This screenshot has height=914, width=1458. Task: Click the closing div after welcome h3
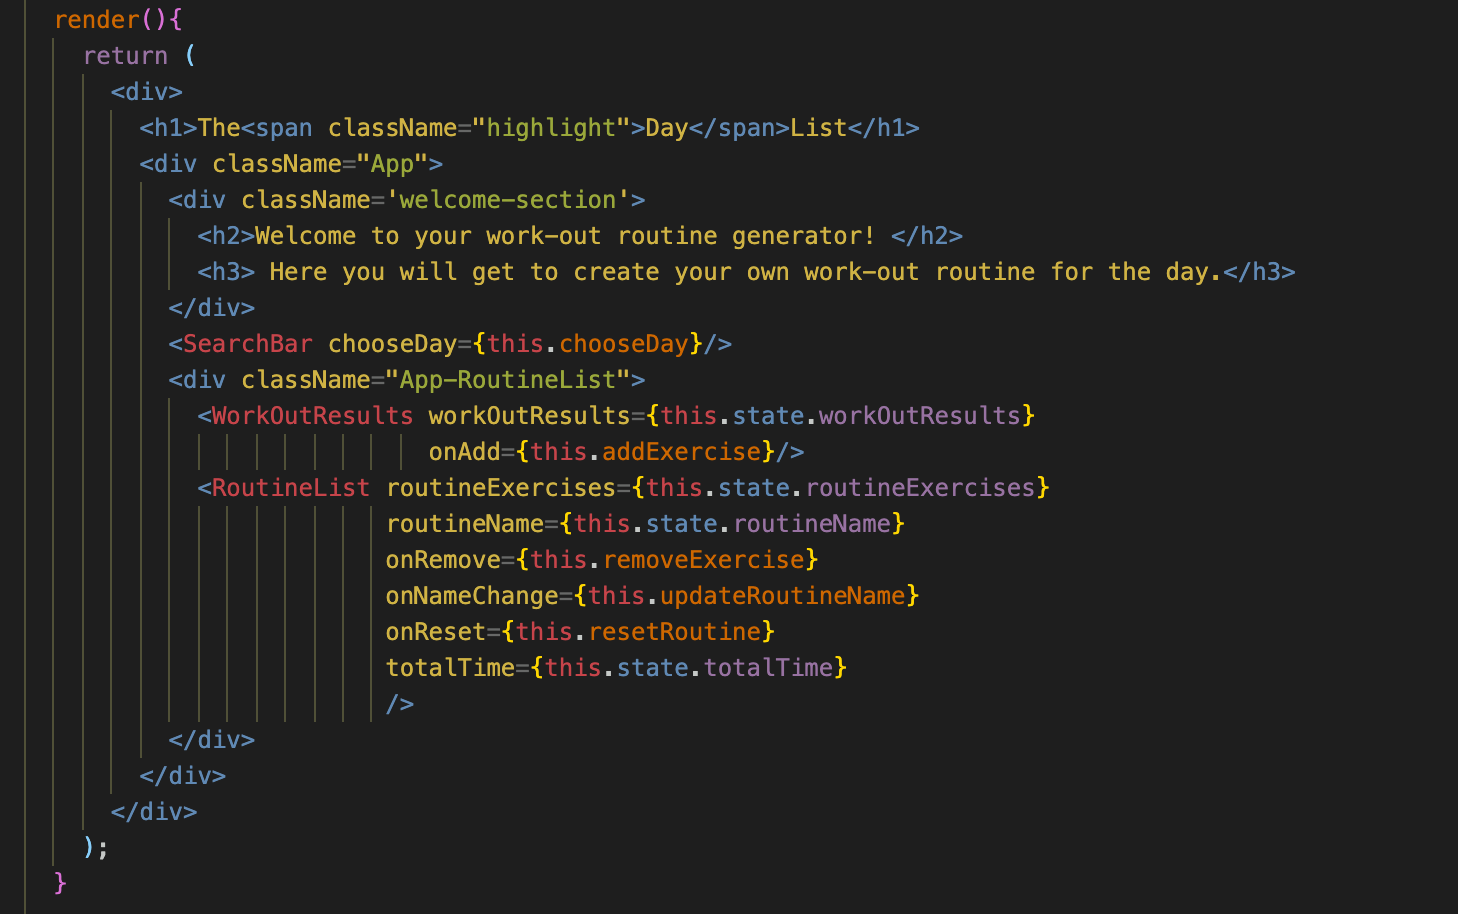(x=212, y=308)
